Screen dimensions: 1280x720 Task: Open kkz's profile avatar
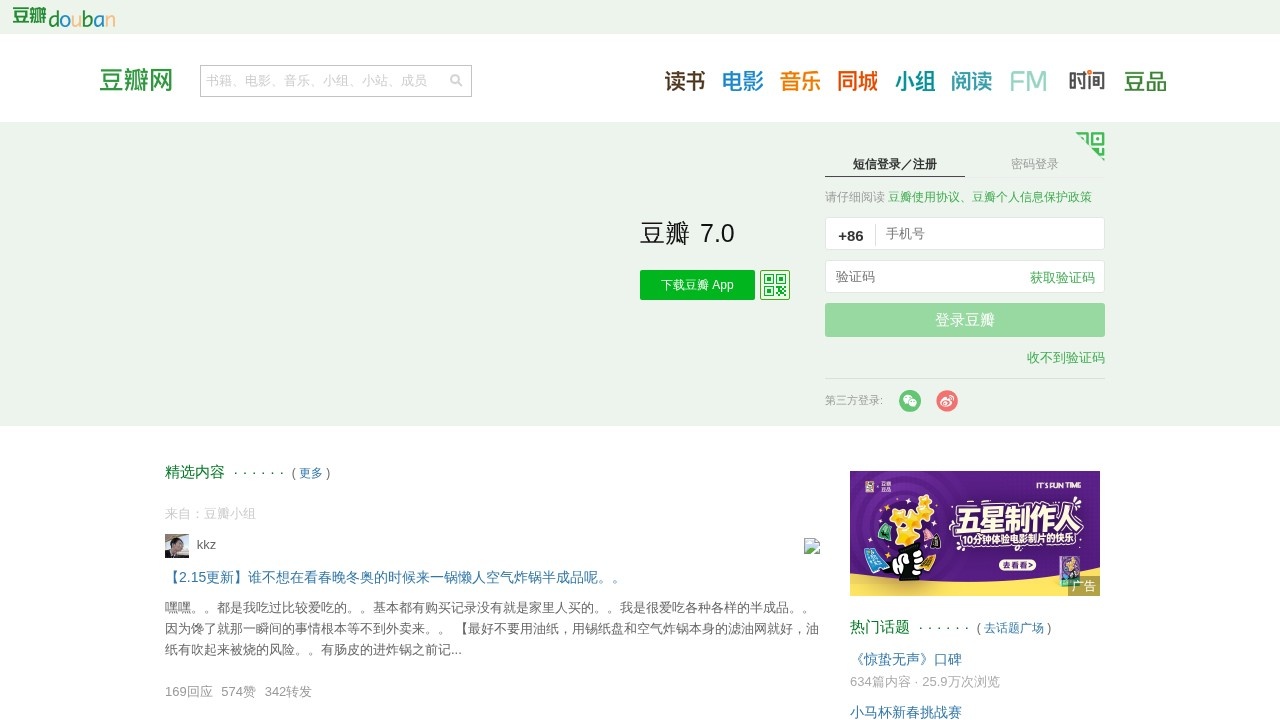[176, 546]
